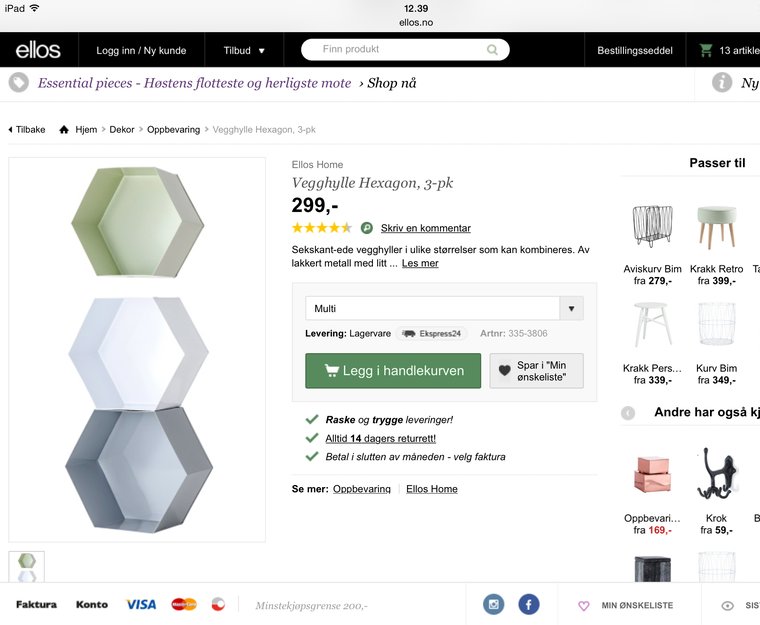
Task: Open the Multi color dropdown
Action: pyautogui.click(x=444, y=308)
